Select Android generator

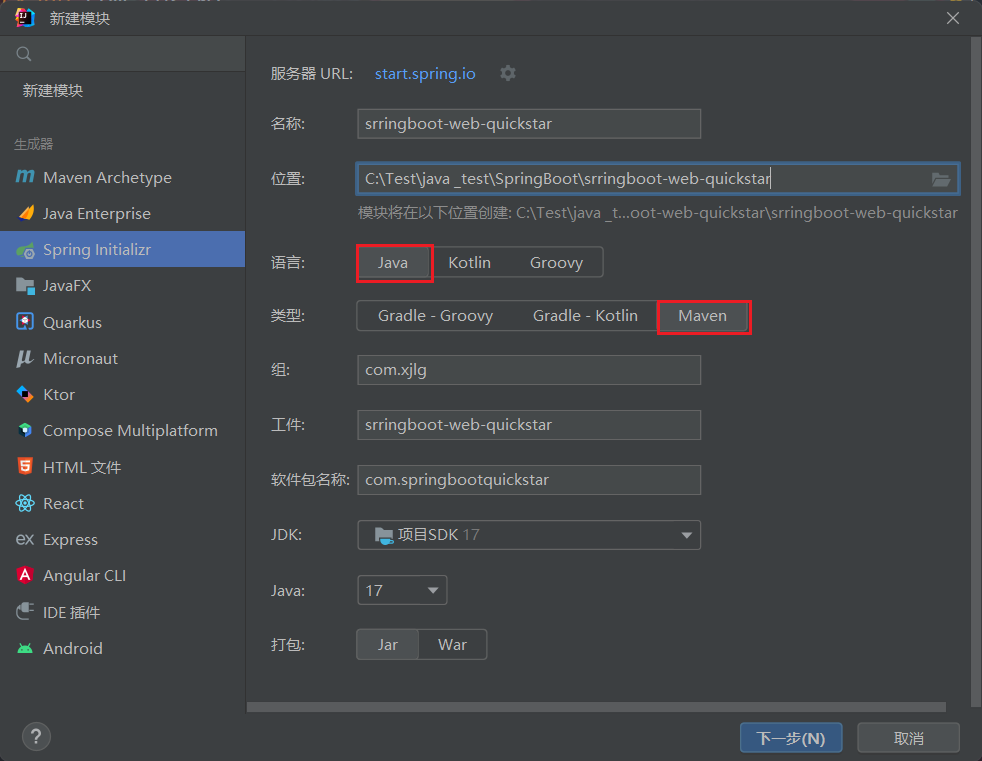[x=122, y=648]
